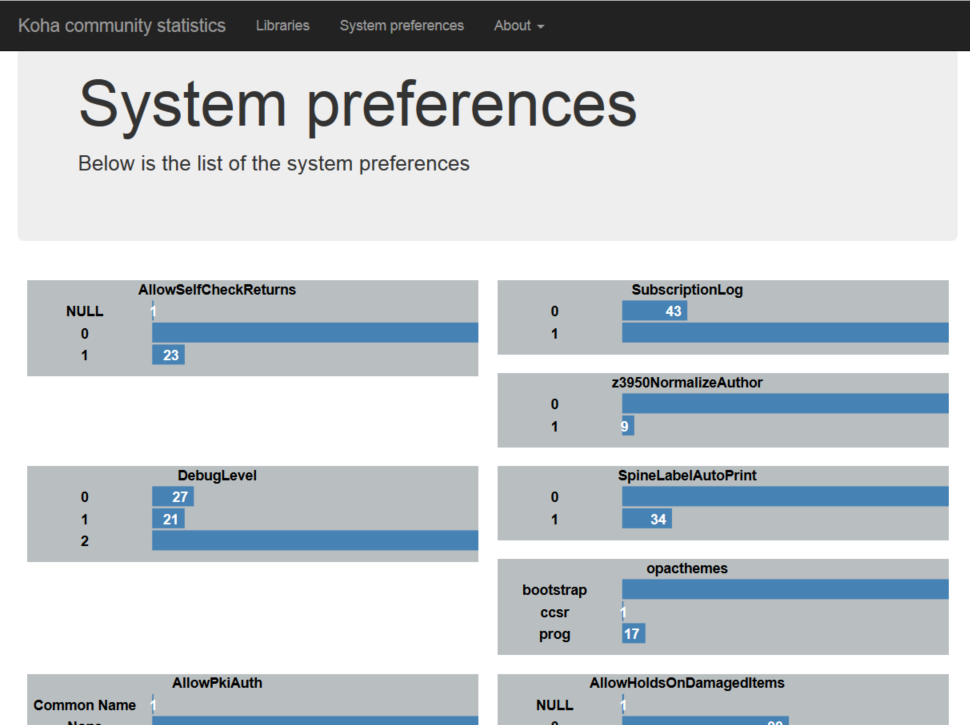Select the opacthemes bootstrap bar
Image resolution: width=970 pixels, height=725 pixels.
click(785, 590)
